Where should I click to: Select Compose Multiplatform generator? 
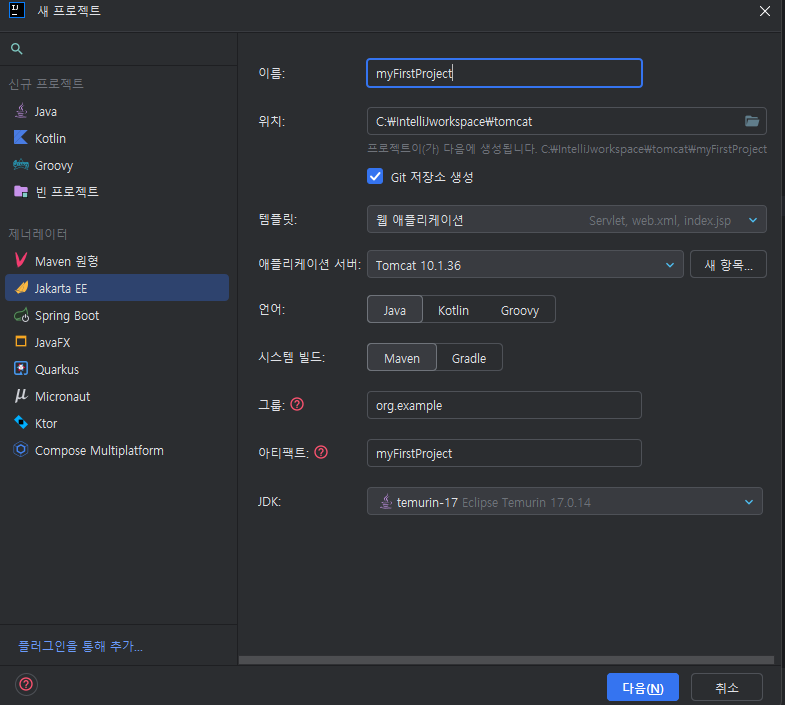click(x=117, y=450)
